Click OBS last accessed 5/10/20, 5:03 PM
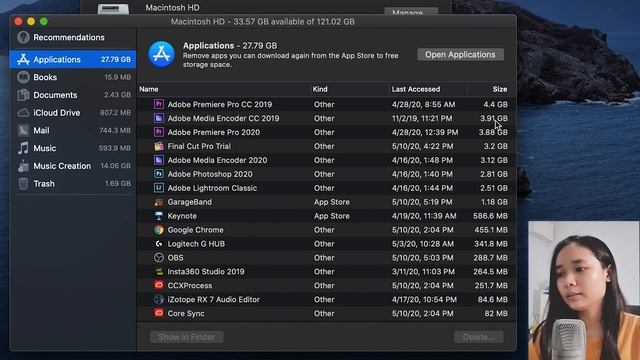The image size is (640, 360). [422, 258]
